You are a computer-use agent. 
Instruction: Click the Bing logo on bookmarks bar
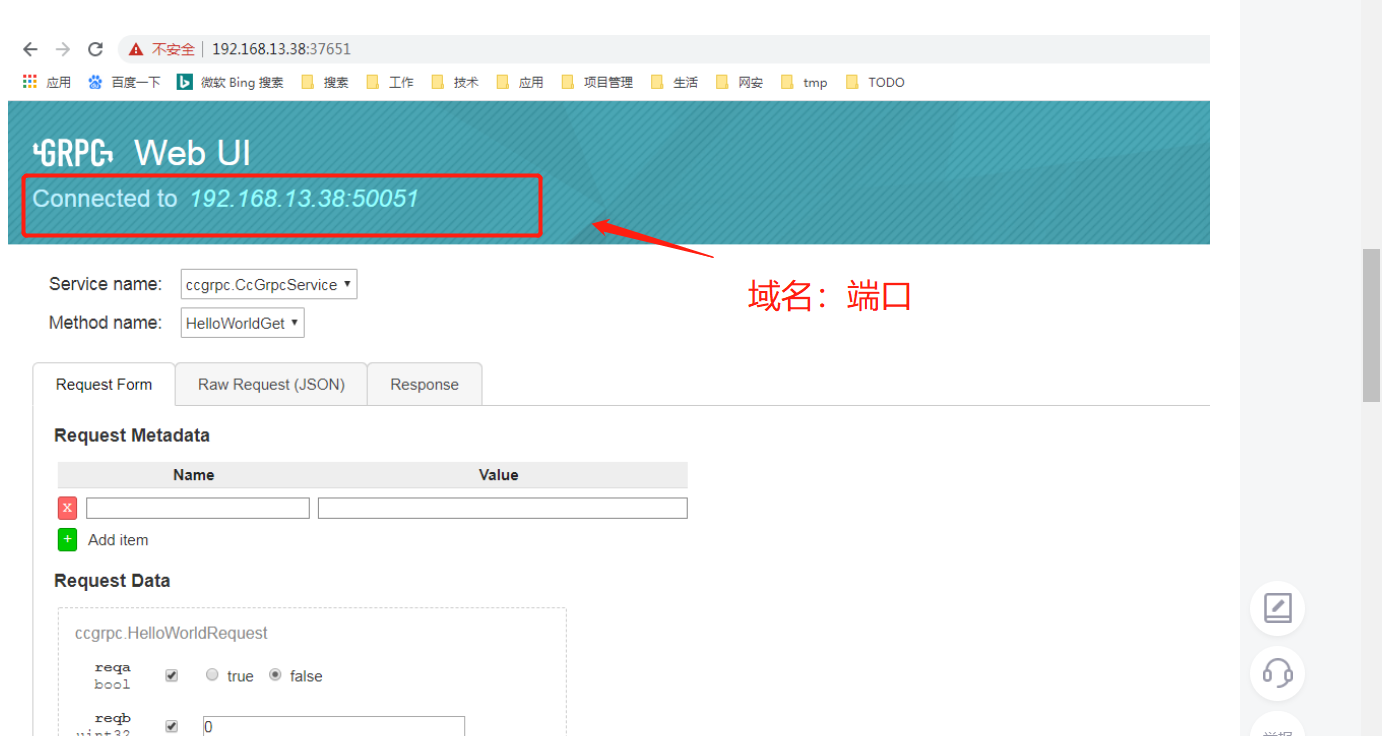[x=184, y=81]
